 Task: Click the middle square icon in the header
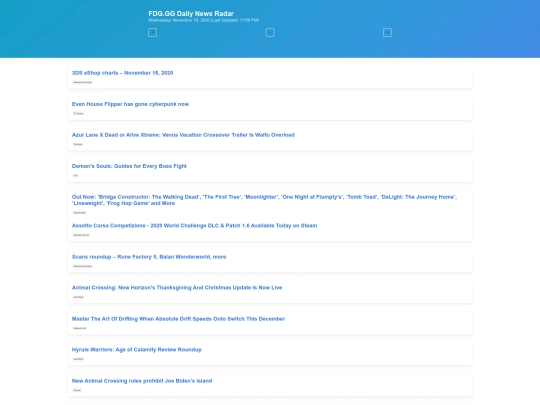[270, 32]
